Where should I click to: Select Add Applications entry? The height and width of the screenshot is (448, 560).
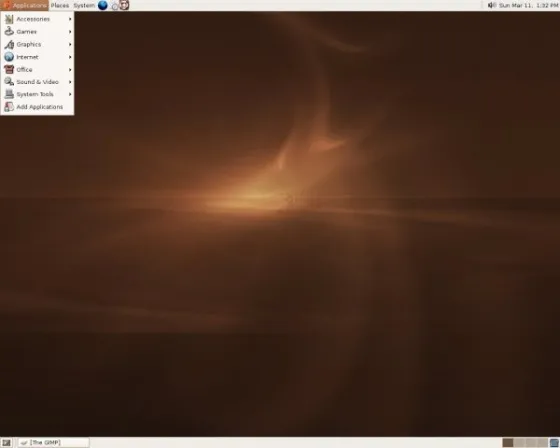[37, 107]
